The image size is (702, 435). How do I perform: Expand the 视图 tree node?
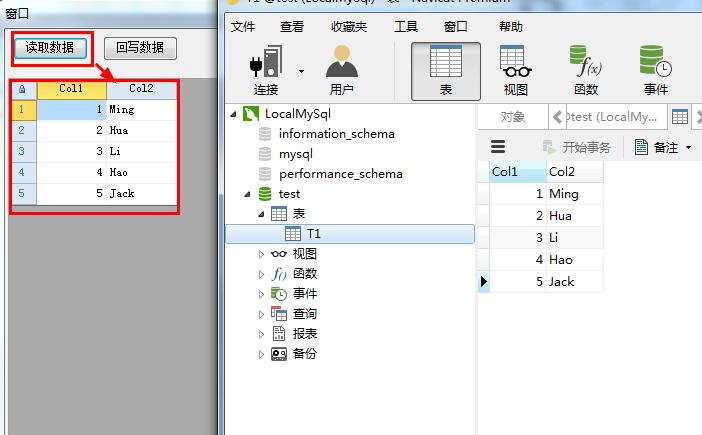pos(261,254)
